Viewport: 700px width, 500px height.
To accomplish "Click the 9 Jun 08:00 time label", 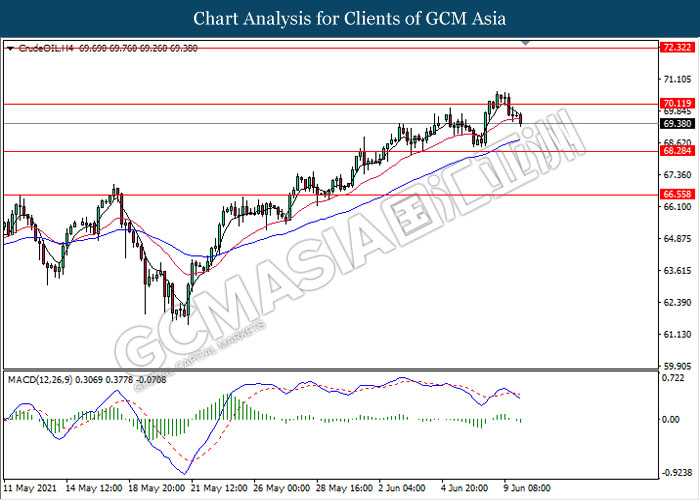I will [x=527, y=488].
